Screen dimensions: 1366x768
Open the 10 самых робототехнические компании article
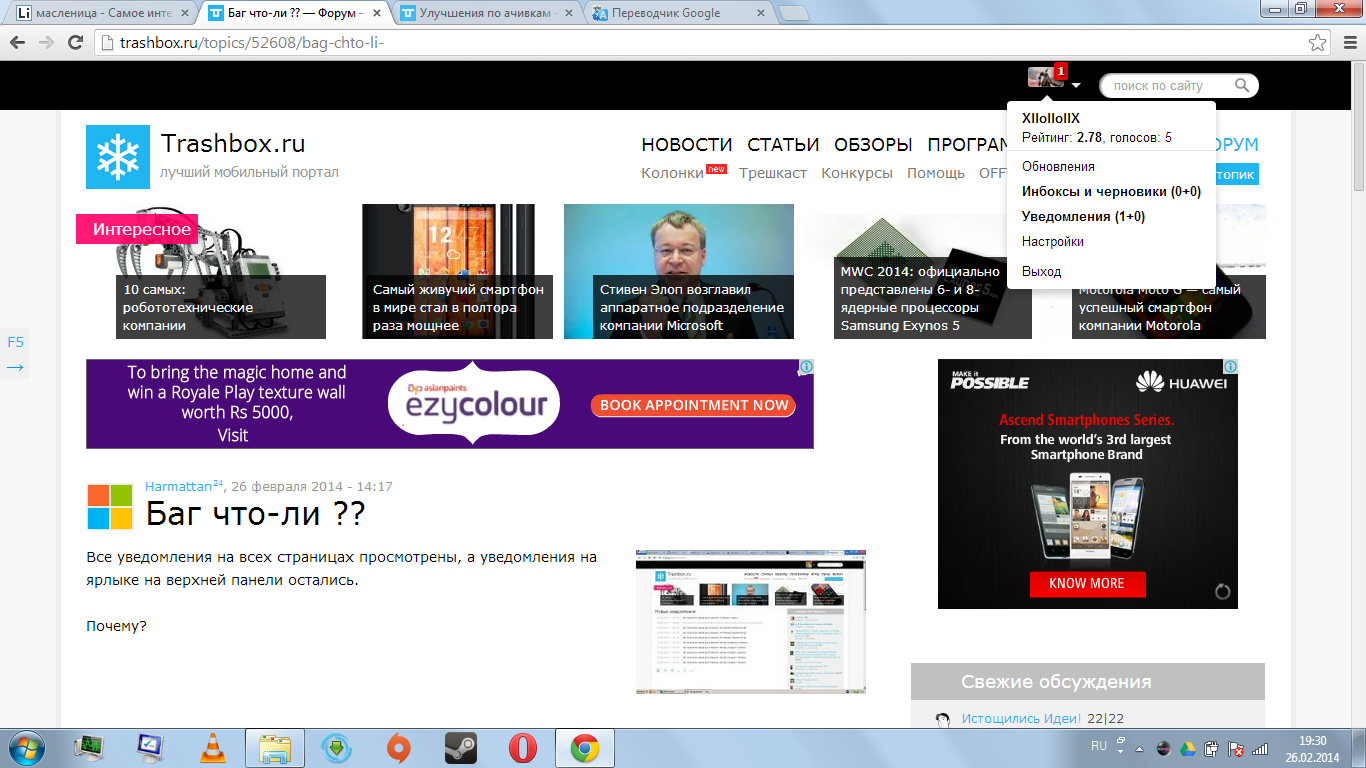220,307
